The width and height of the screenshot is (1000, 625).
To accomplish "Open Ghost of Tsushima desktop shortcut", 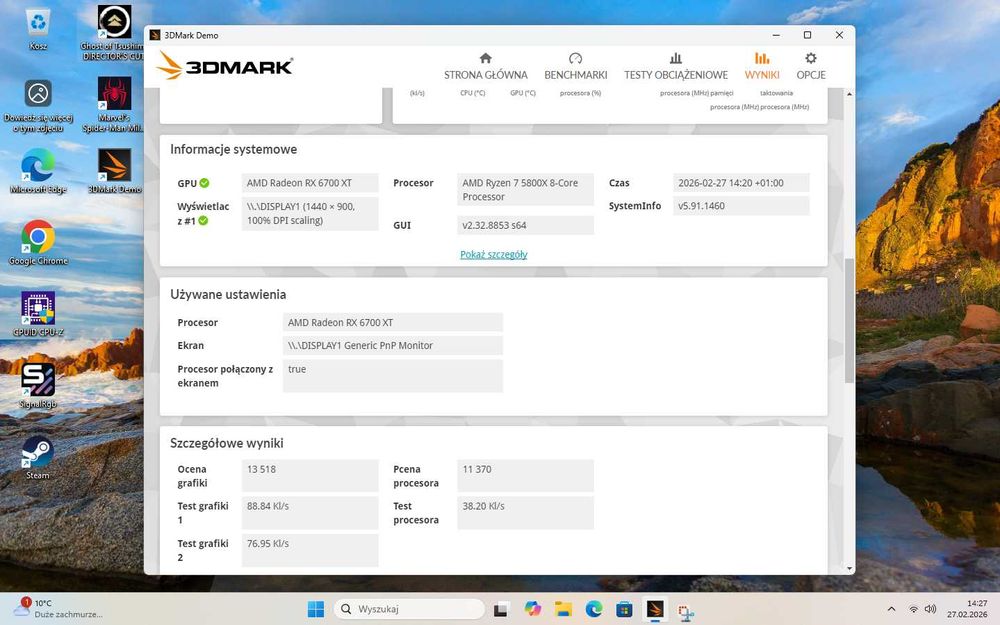I will pyautogui.click(x=114, y=33).
